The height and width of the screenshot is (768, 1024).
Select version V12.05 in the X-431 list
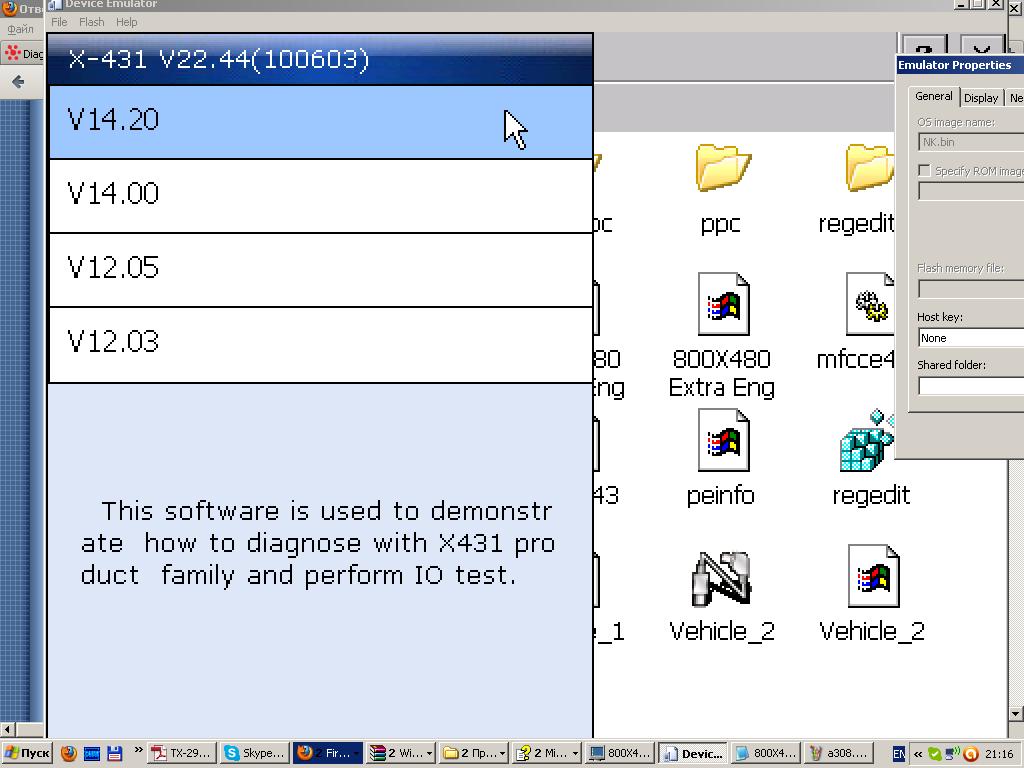pos(321,270)
